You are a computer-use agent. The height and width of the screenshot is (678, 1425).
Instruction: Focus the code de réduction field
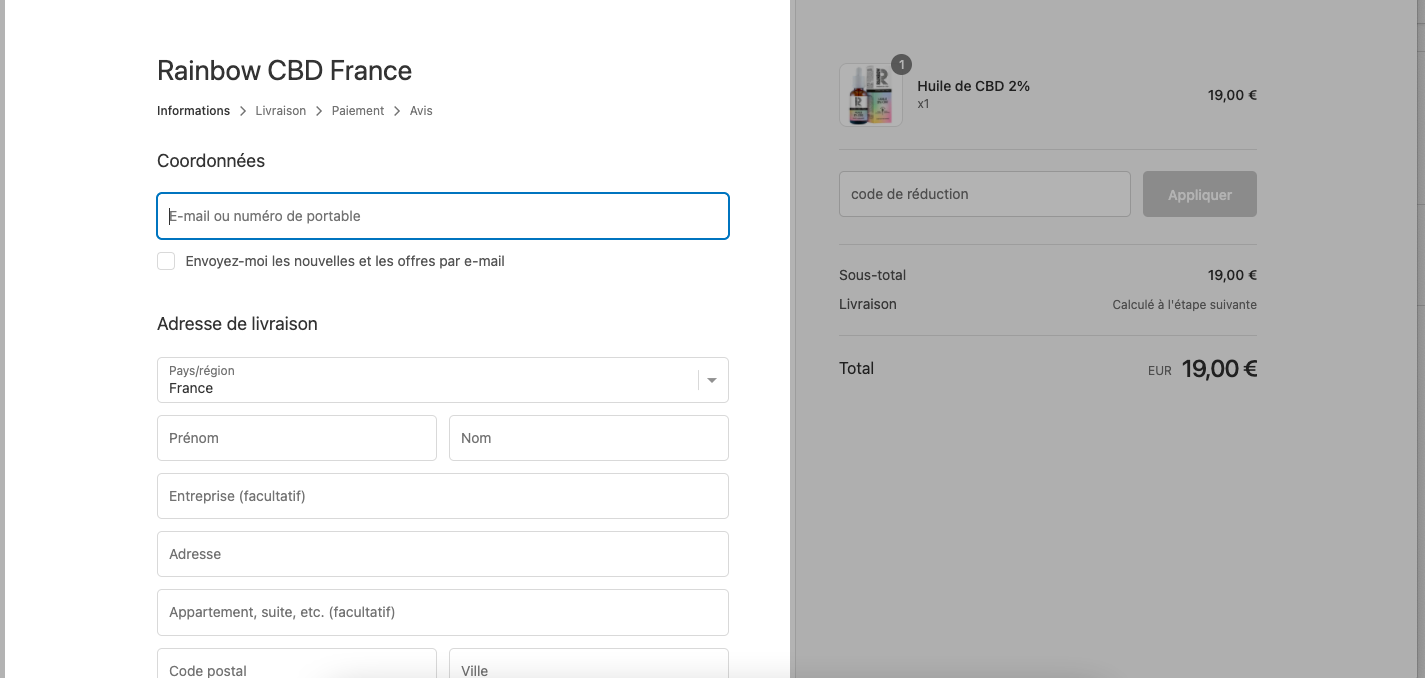click(985, 194)
